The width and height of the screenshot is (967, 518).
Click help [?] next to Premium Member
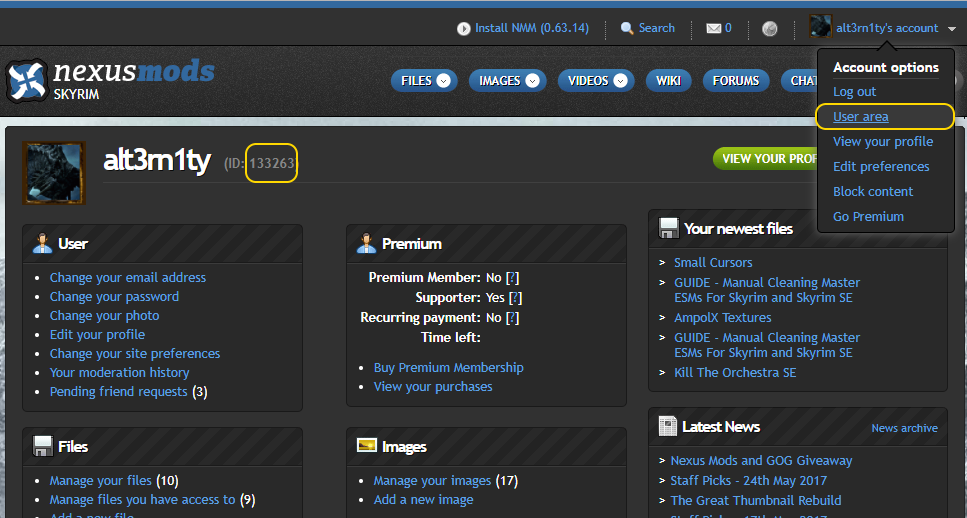pos(512,278)
